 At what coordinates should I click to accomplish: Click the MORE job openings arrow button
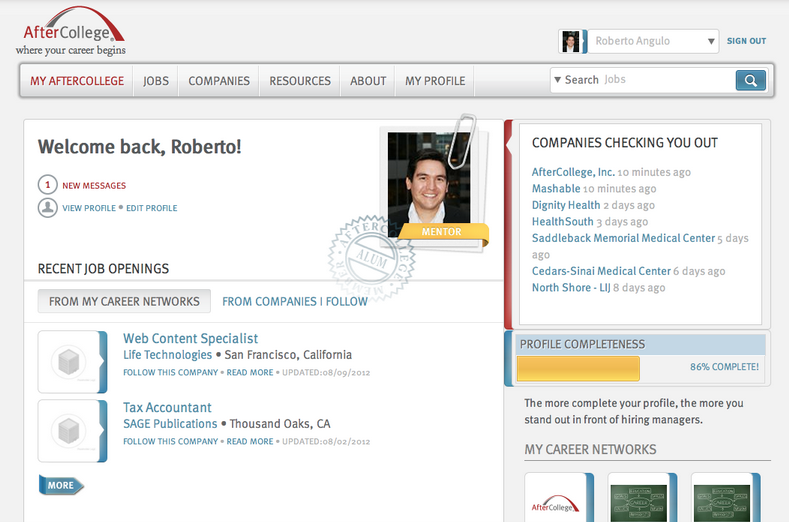(x=61, y=486)
